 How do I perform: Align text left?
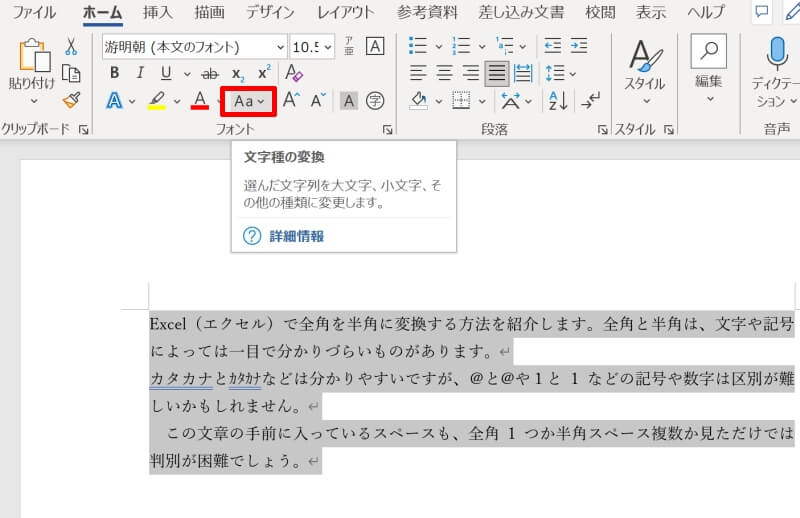[418, 73]
